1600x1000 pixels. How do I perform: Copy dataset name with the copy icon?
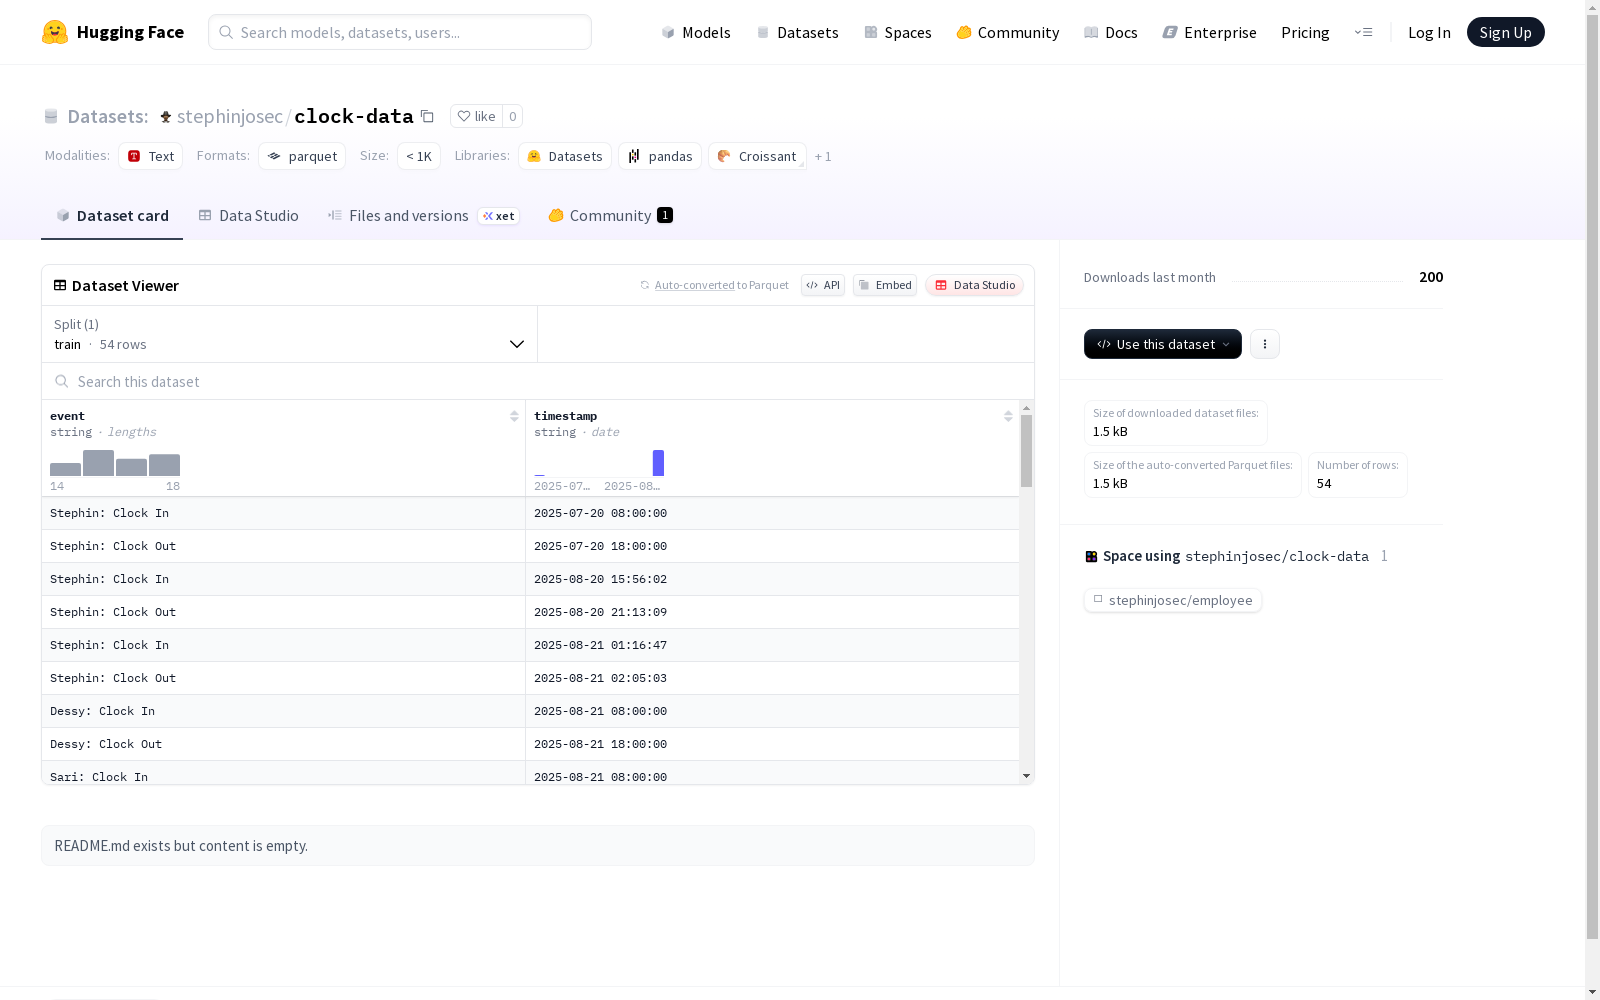pos(427,116)
